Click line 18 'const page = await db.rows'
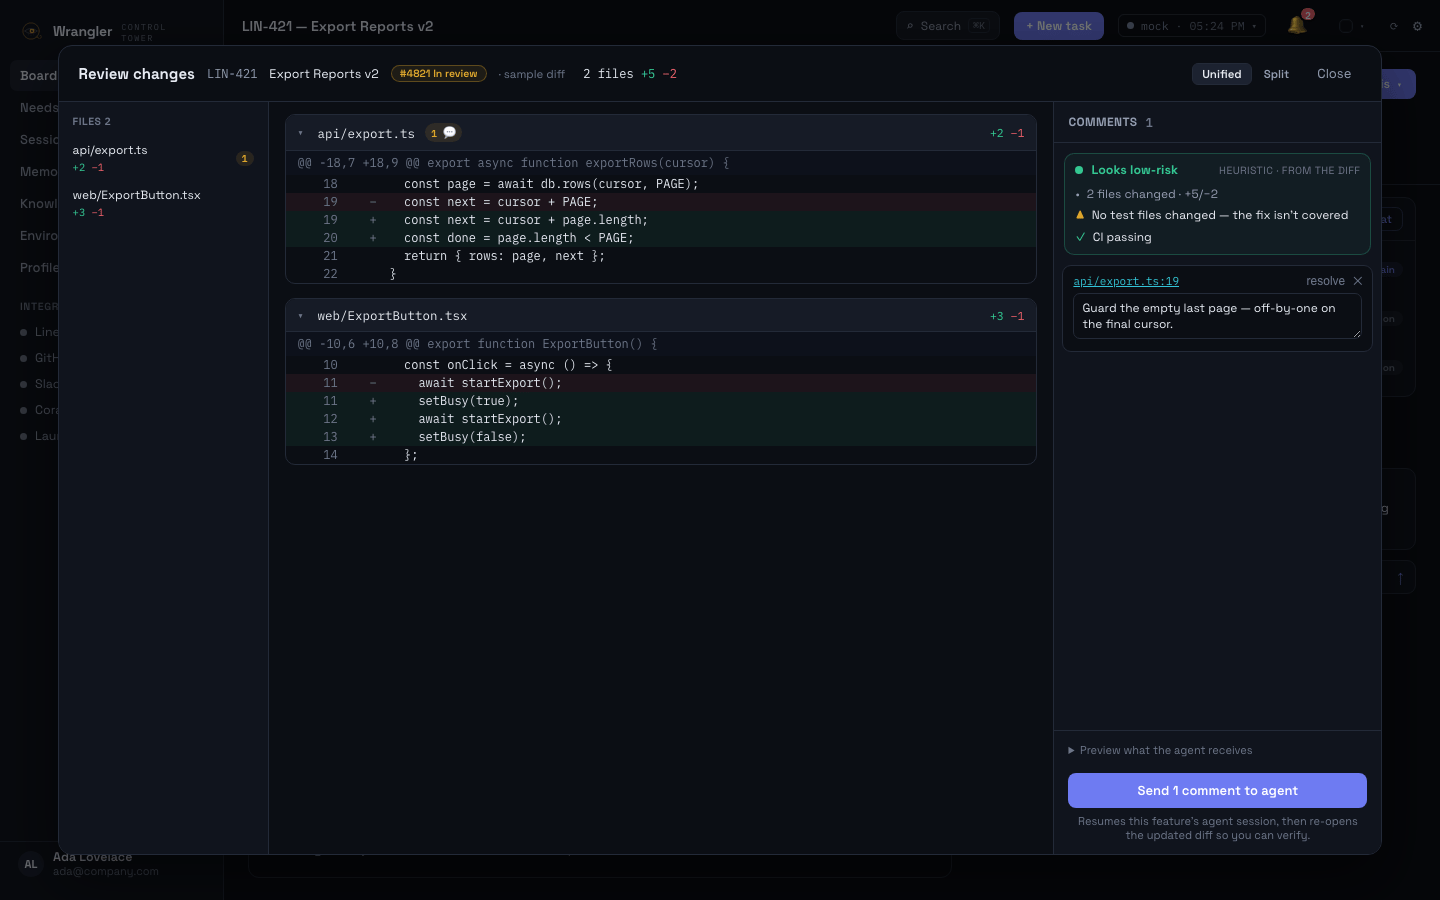This screenshot has height=900, width=1440. pyautogui.click(x=661, y=184)
